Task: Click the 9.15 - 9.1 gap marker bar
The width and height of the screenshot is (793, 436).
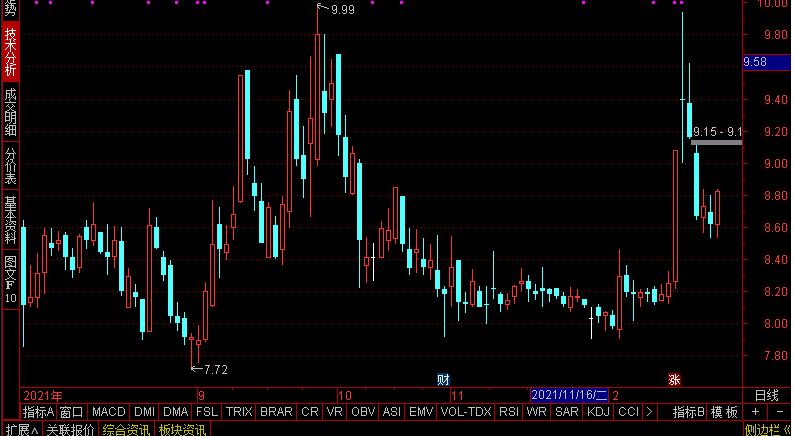Action: (716, 143)
